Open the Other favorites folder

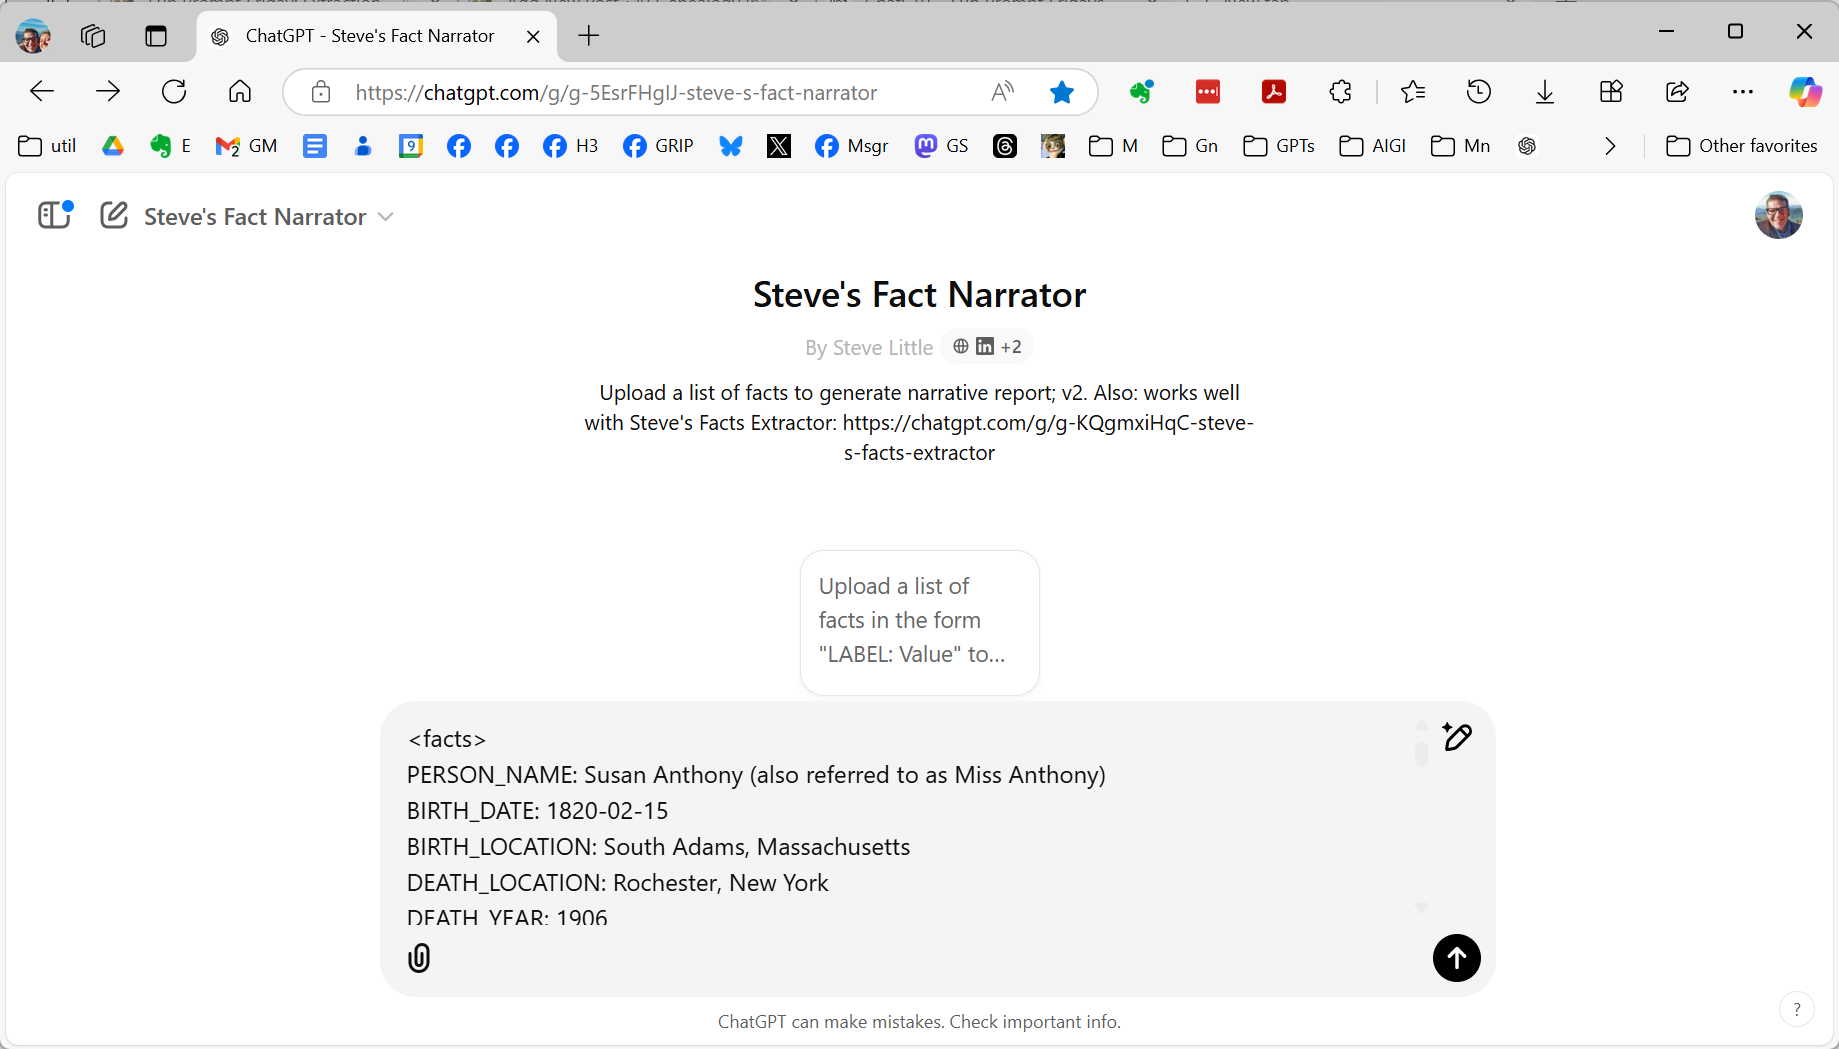[x=1741, y=146]
